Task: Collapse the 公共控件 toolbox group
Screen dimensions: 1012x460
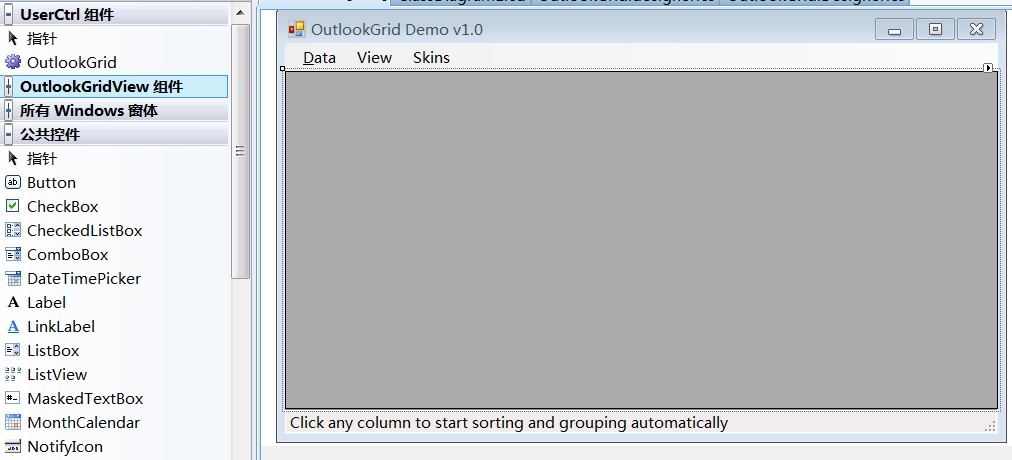Action: tap(8, 134)
